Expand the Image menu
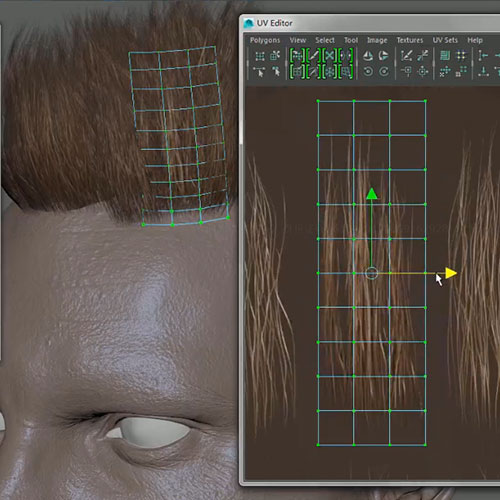 (x=377, y=40)
